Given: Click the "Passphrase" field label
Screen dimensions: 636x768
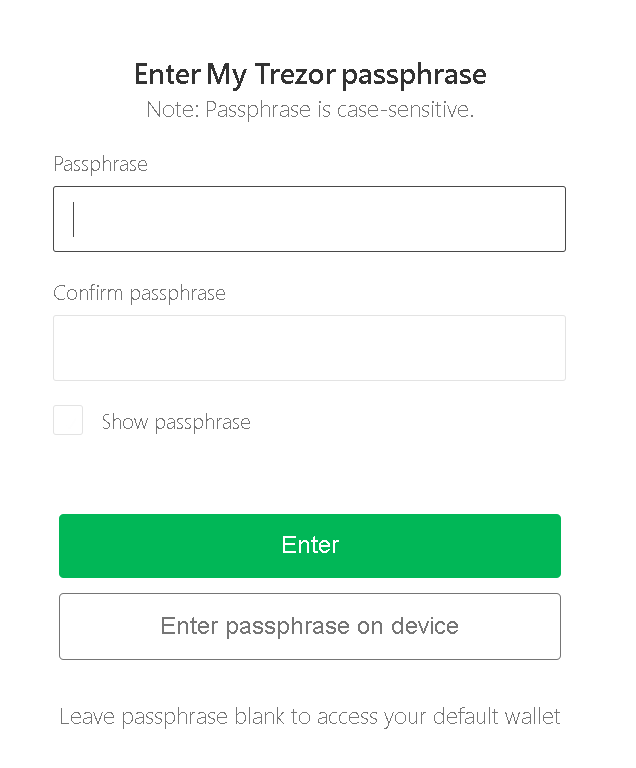Looking at the screenshot, I should (100, 164).
